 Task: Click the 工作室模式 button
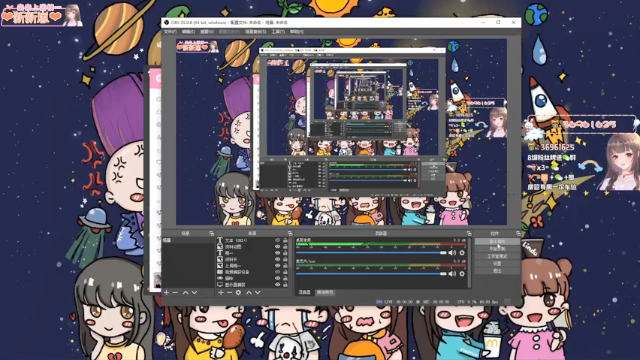pos(497,256)
